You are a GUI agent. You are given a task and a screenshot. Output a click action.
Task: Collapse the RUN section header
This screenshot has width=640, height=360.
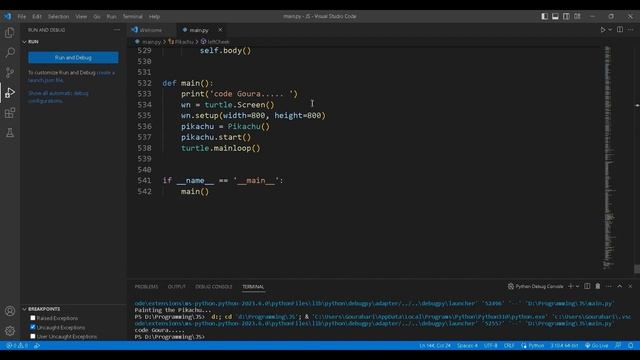[x=73, y=42]
